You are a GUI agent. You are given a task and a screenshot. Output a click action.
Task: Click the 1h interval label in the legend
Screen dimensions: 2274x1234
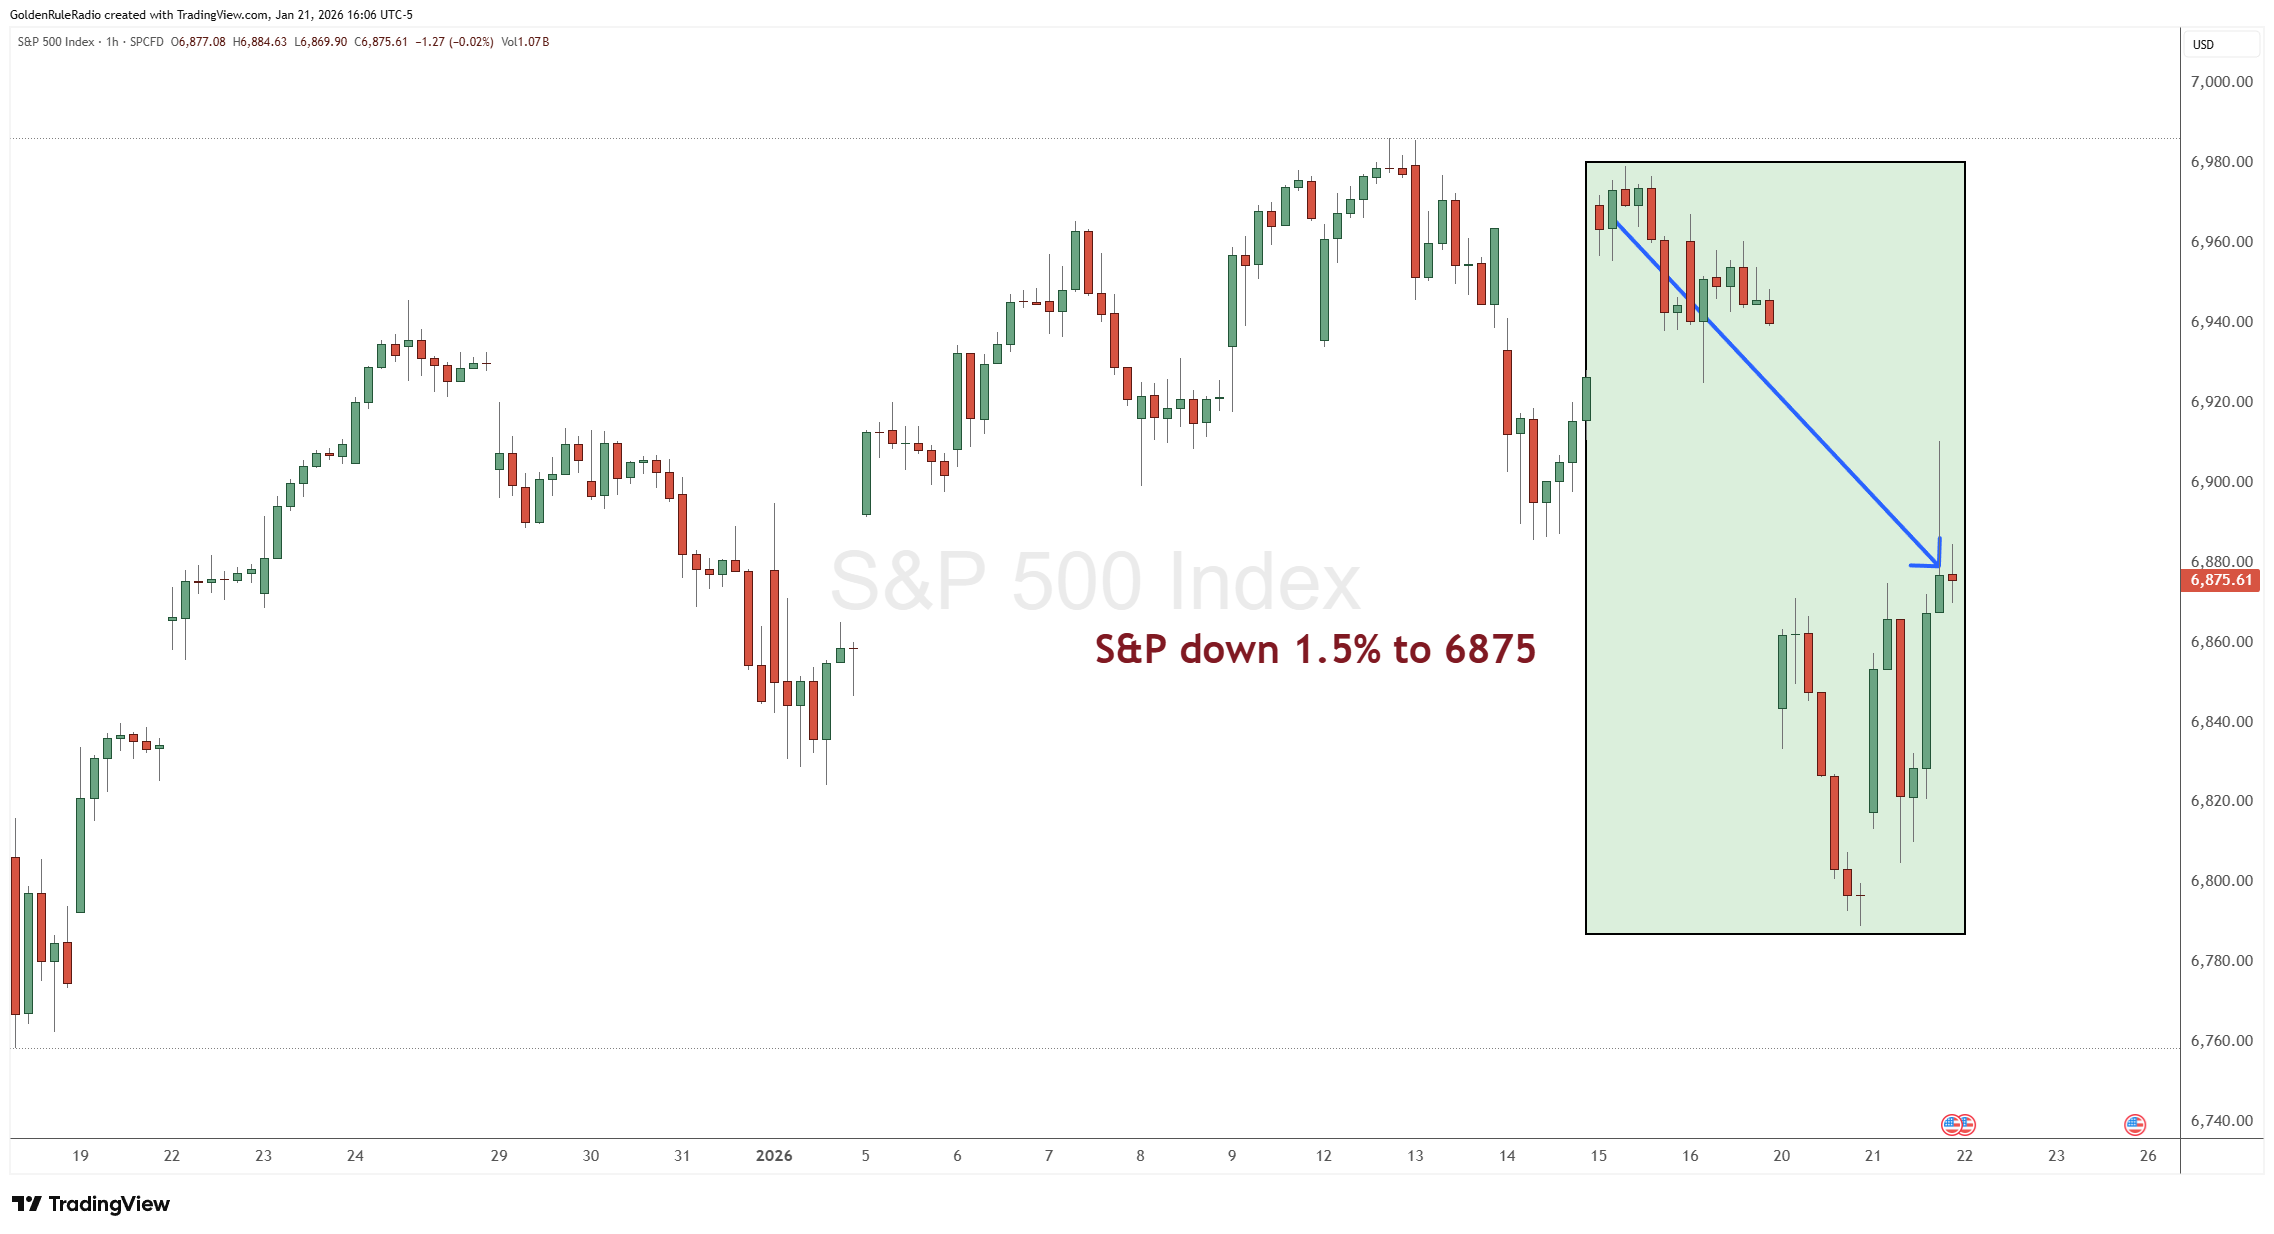[112, 42]
